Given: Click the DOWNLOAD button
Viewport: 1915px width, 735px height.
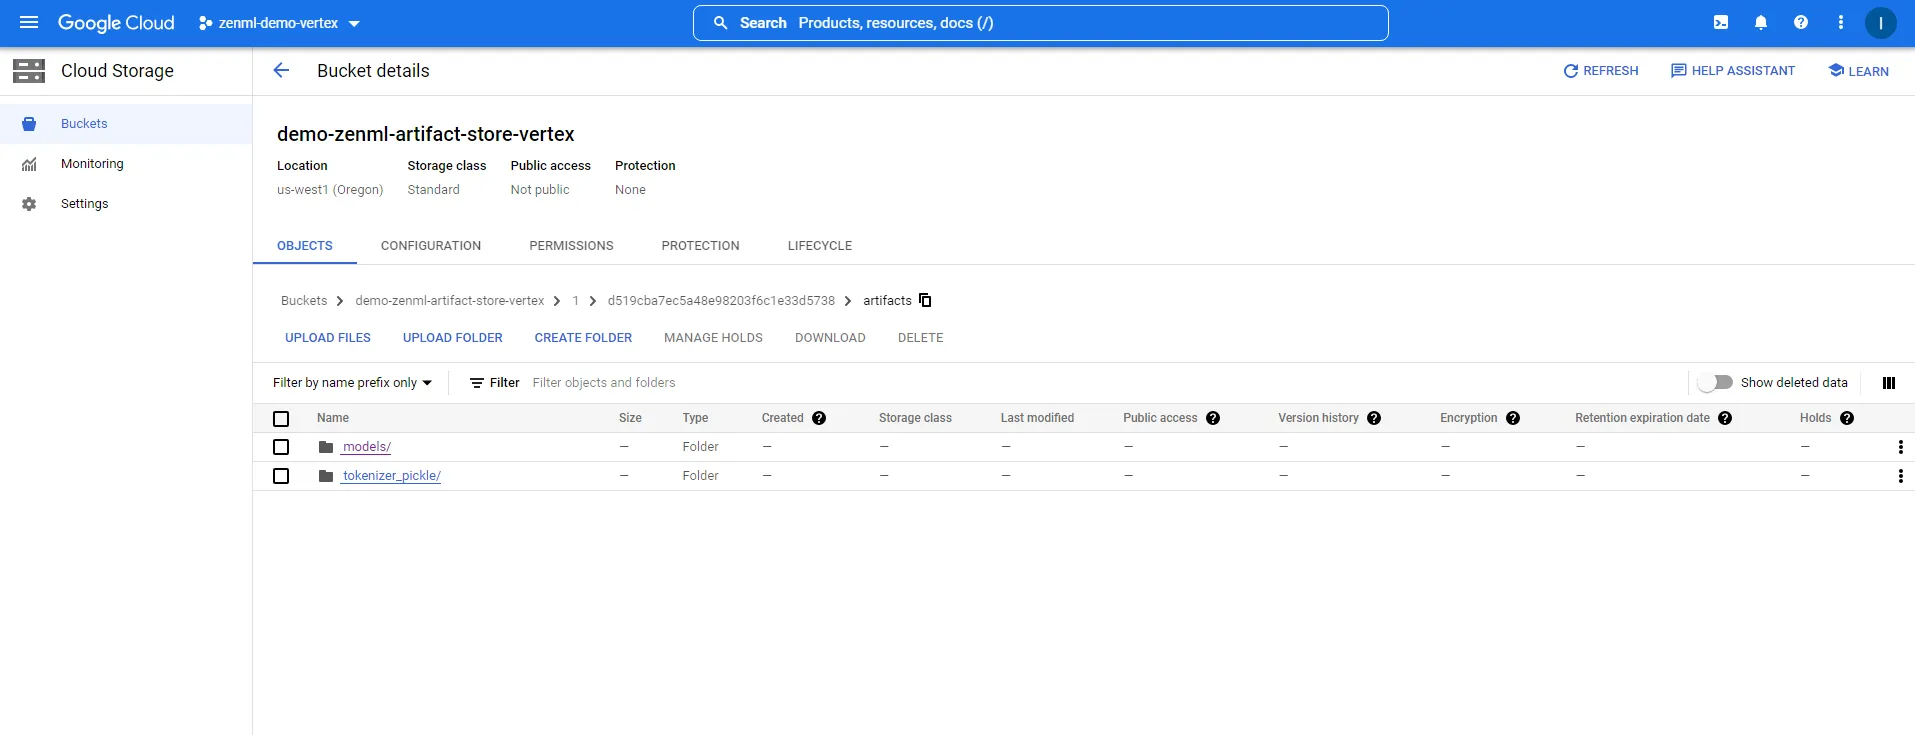Looking at the screenshot, I should tap(830, 338).
